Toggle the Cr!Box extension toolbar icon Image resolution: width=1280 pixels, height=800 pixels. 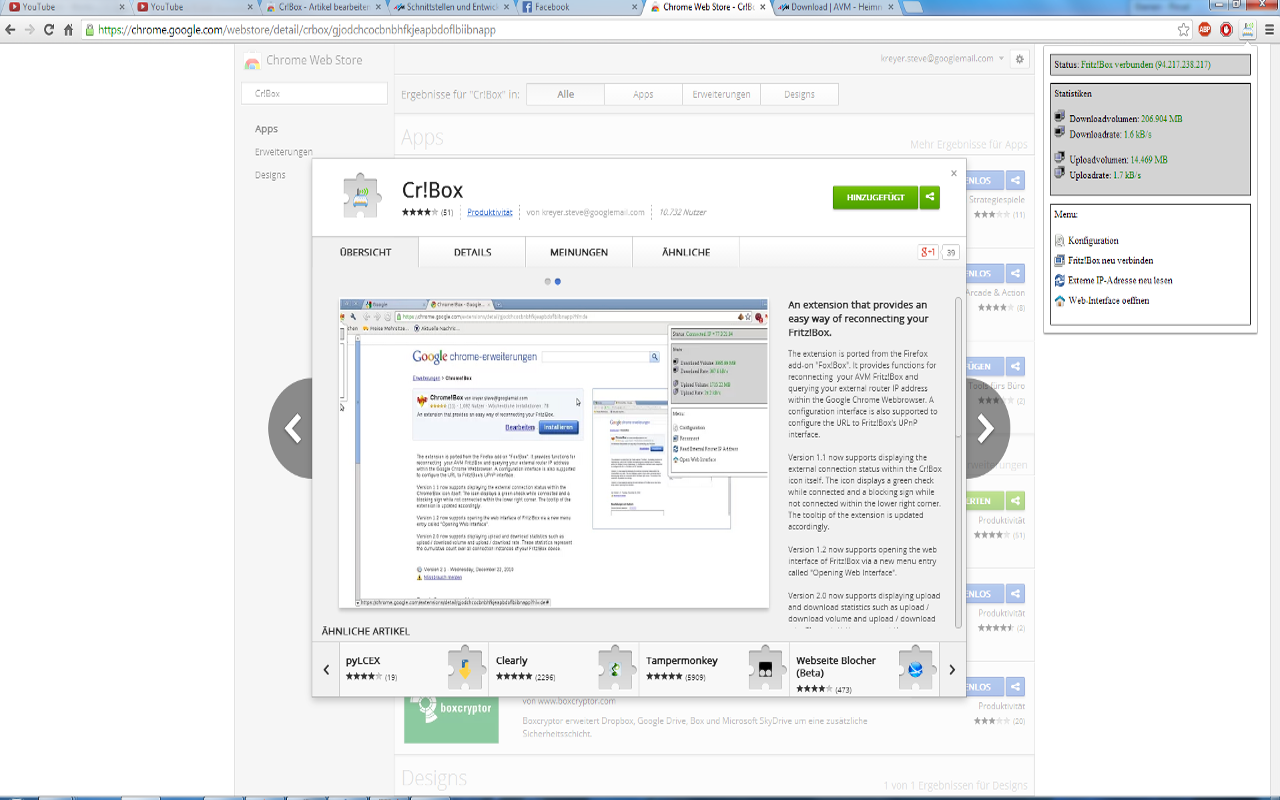click(x=1248, y=30)
